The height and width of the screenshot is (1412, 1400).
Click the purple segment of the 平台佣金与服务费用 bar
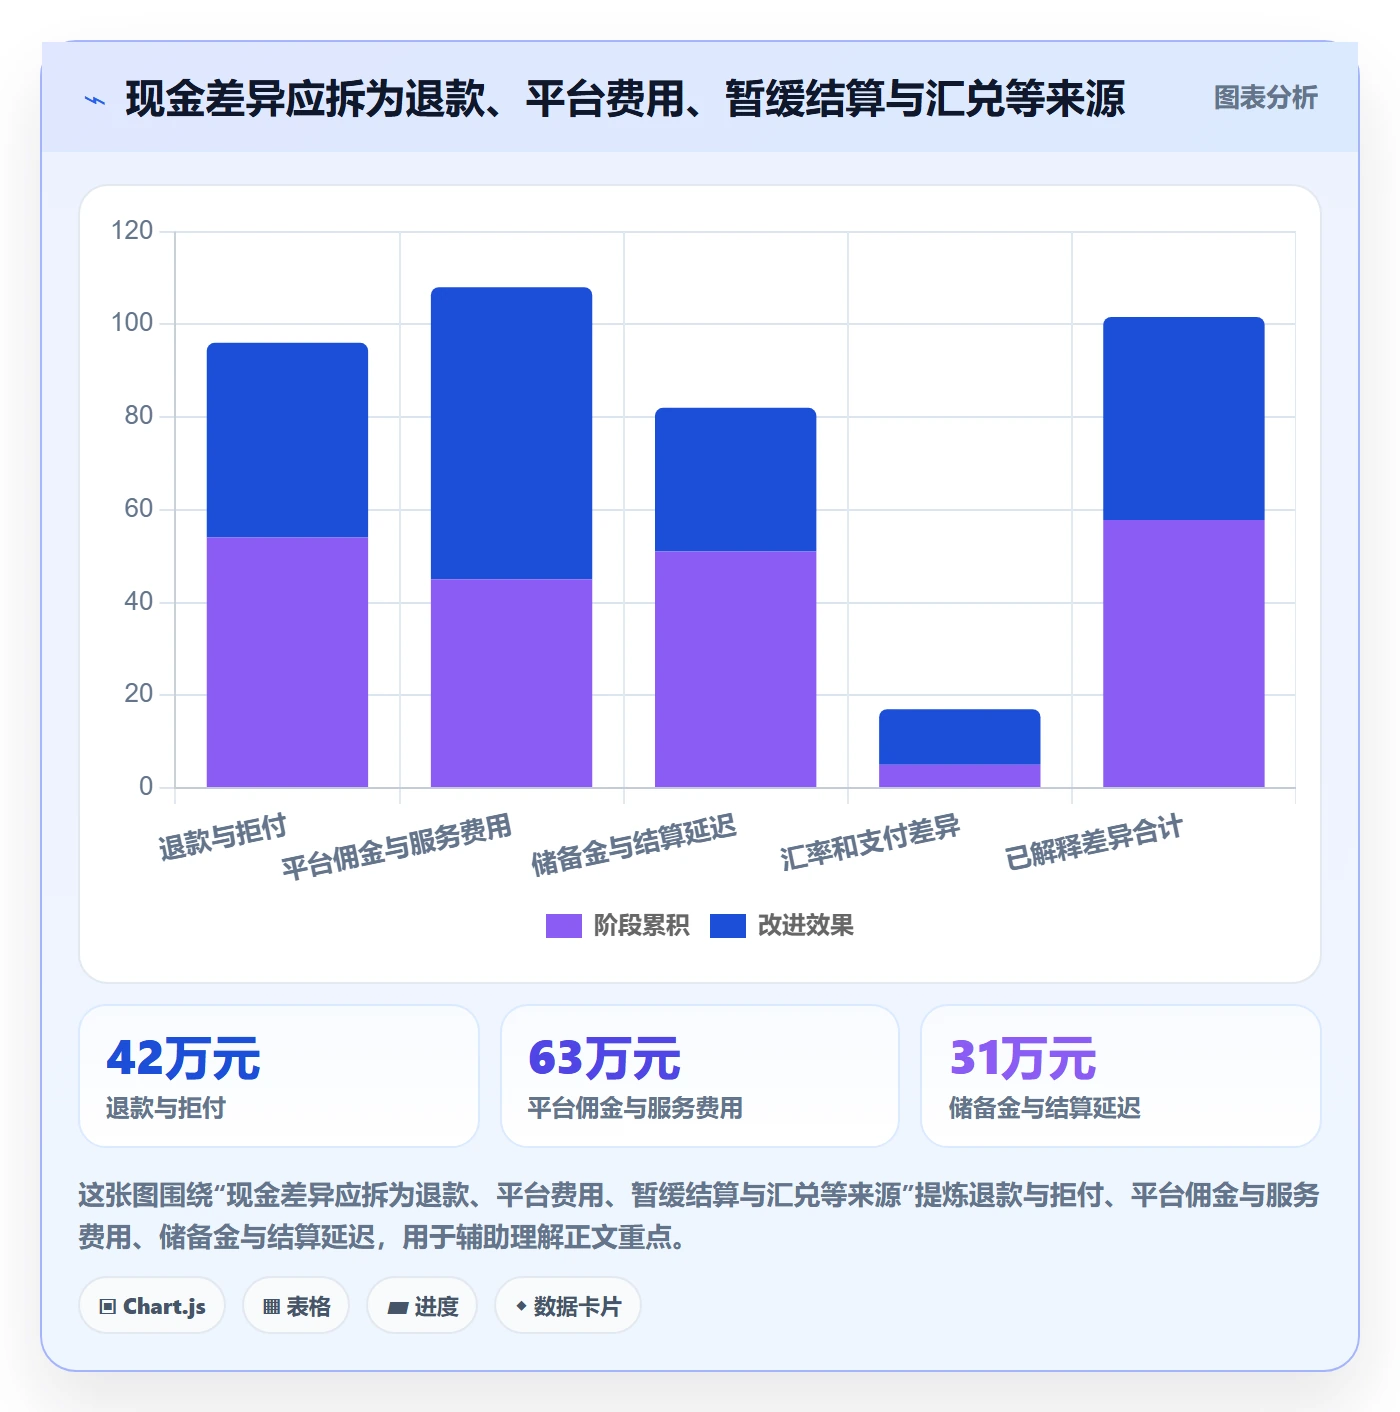511,683
